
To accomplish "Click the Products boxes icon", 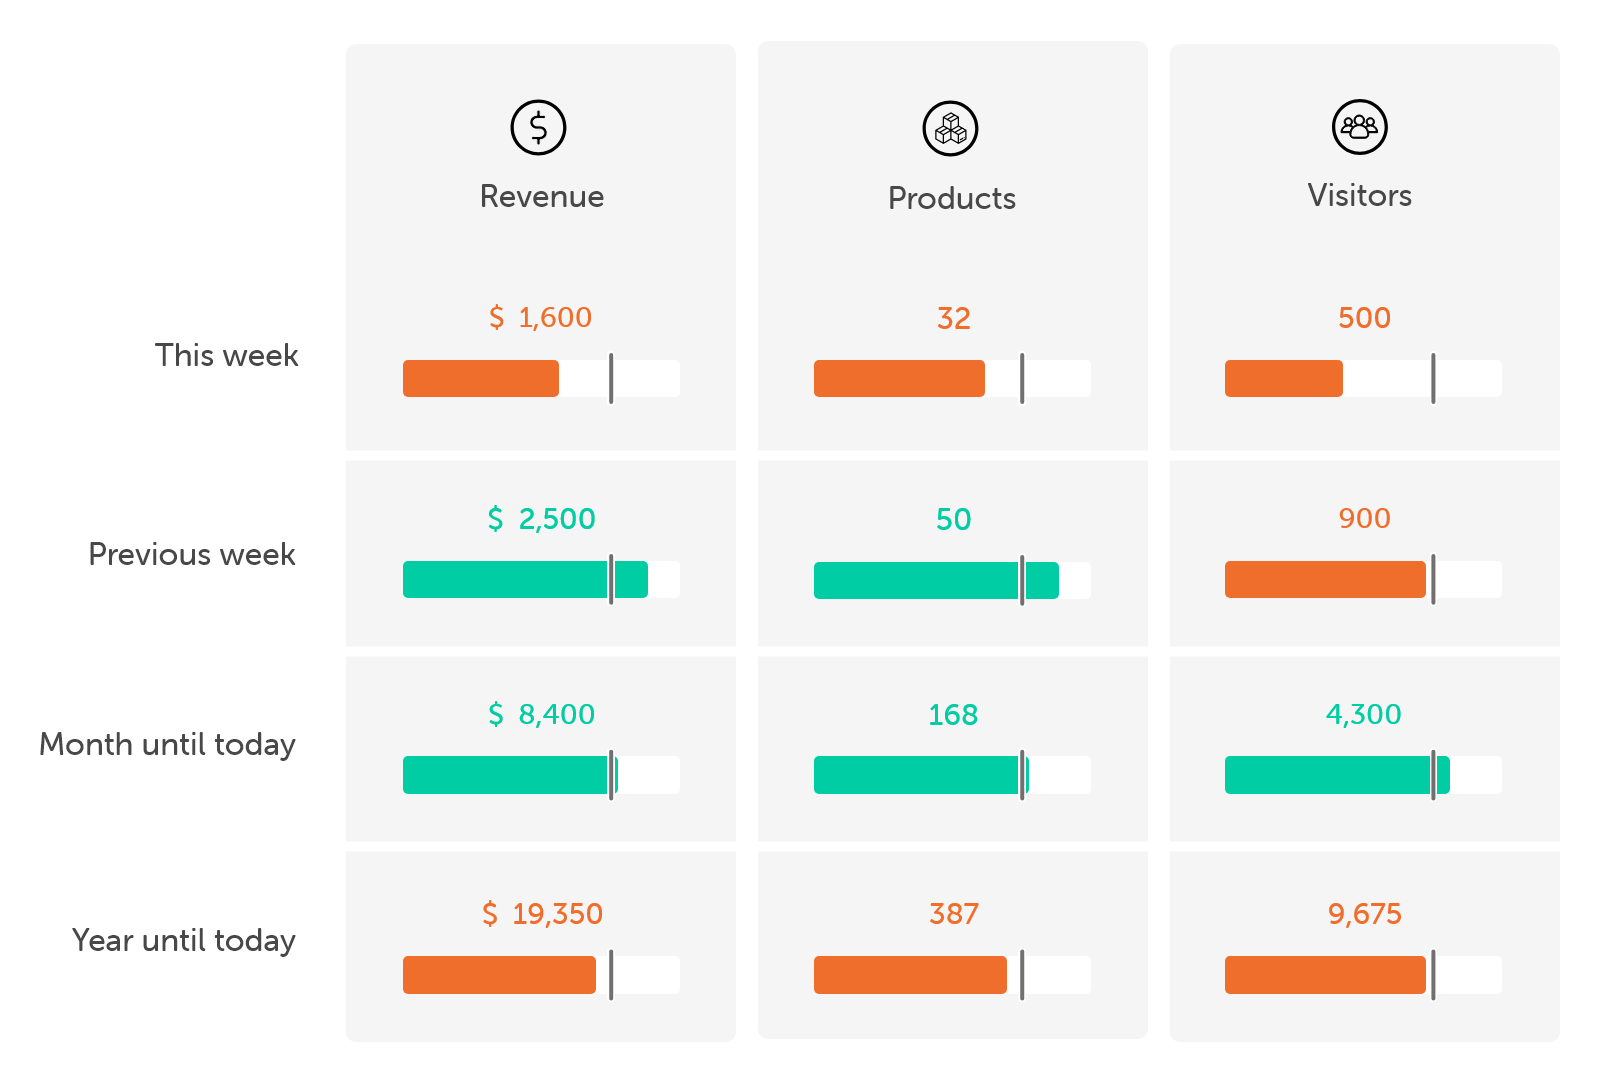I will click(x=950, y=129).
